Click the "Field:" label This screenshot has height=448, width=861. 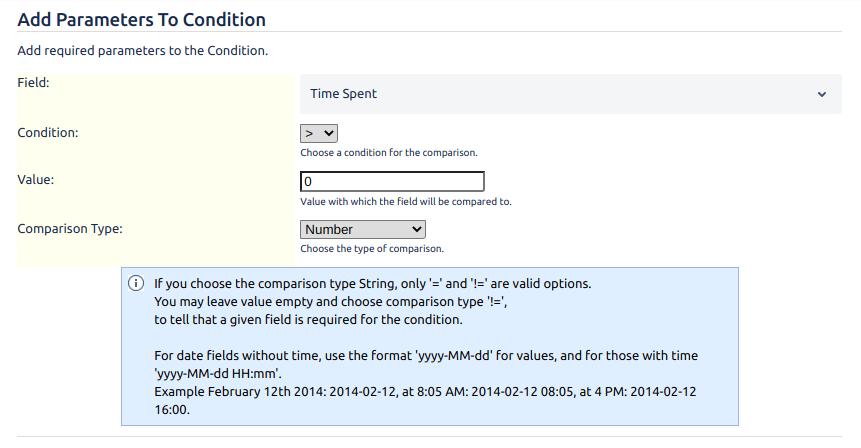(34, 82)
